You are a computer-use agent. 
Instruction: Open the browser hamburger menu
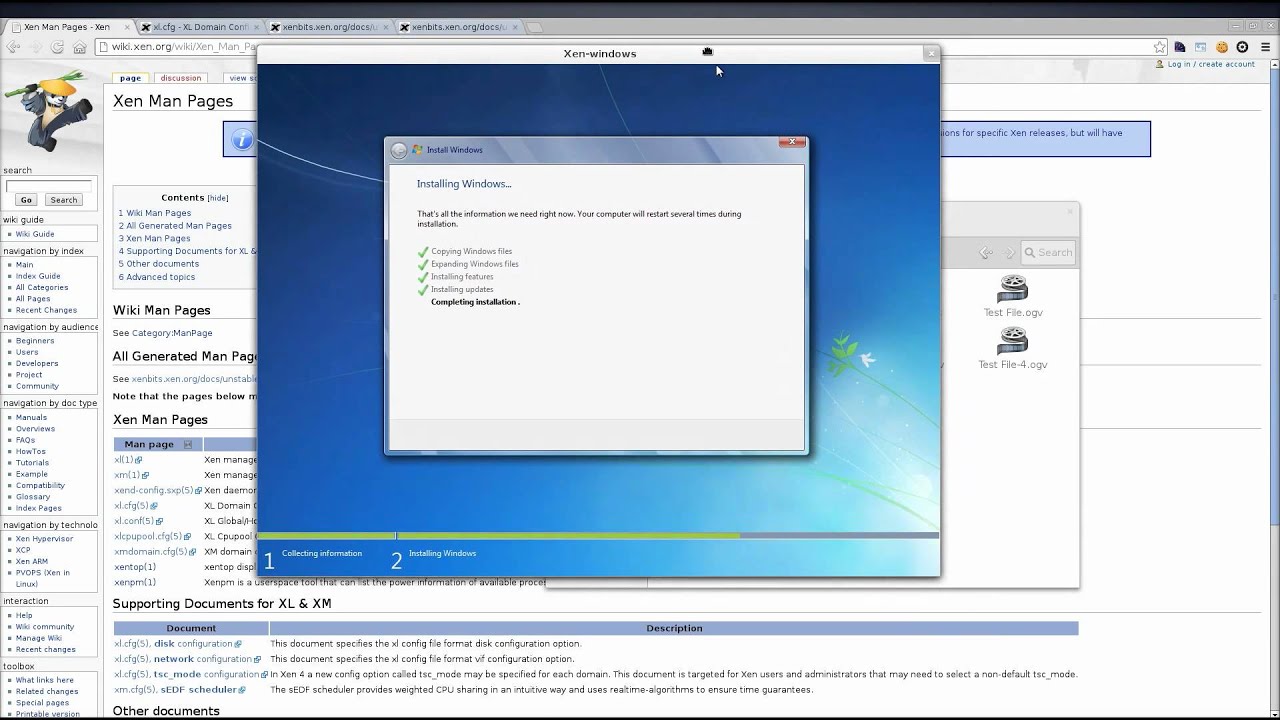pyautogui.click(x=1265, y=47)
